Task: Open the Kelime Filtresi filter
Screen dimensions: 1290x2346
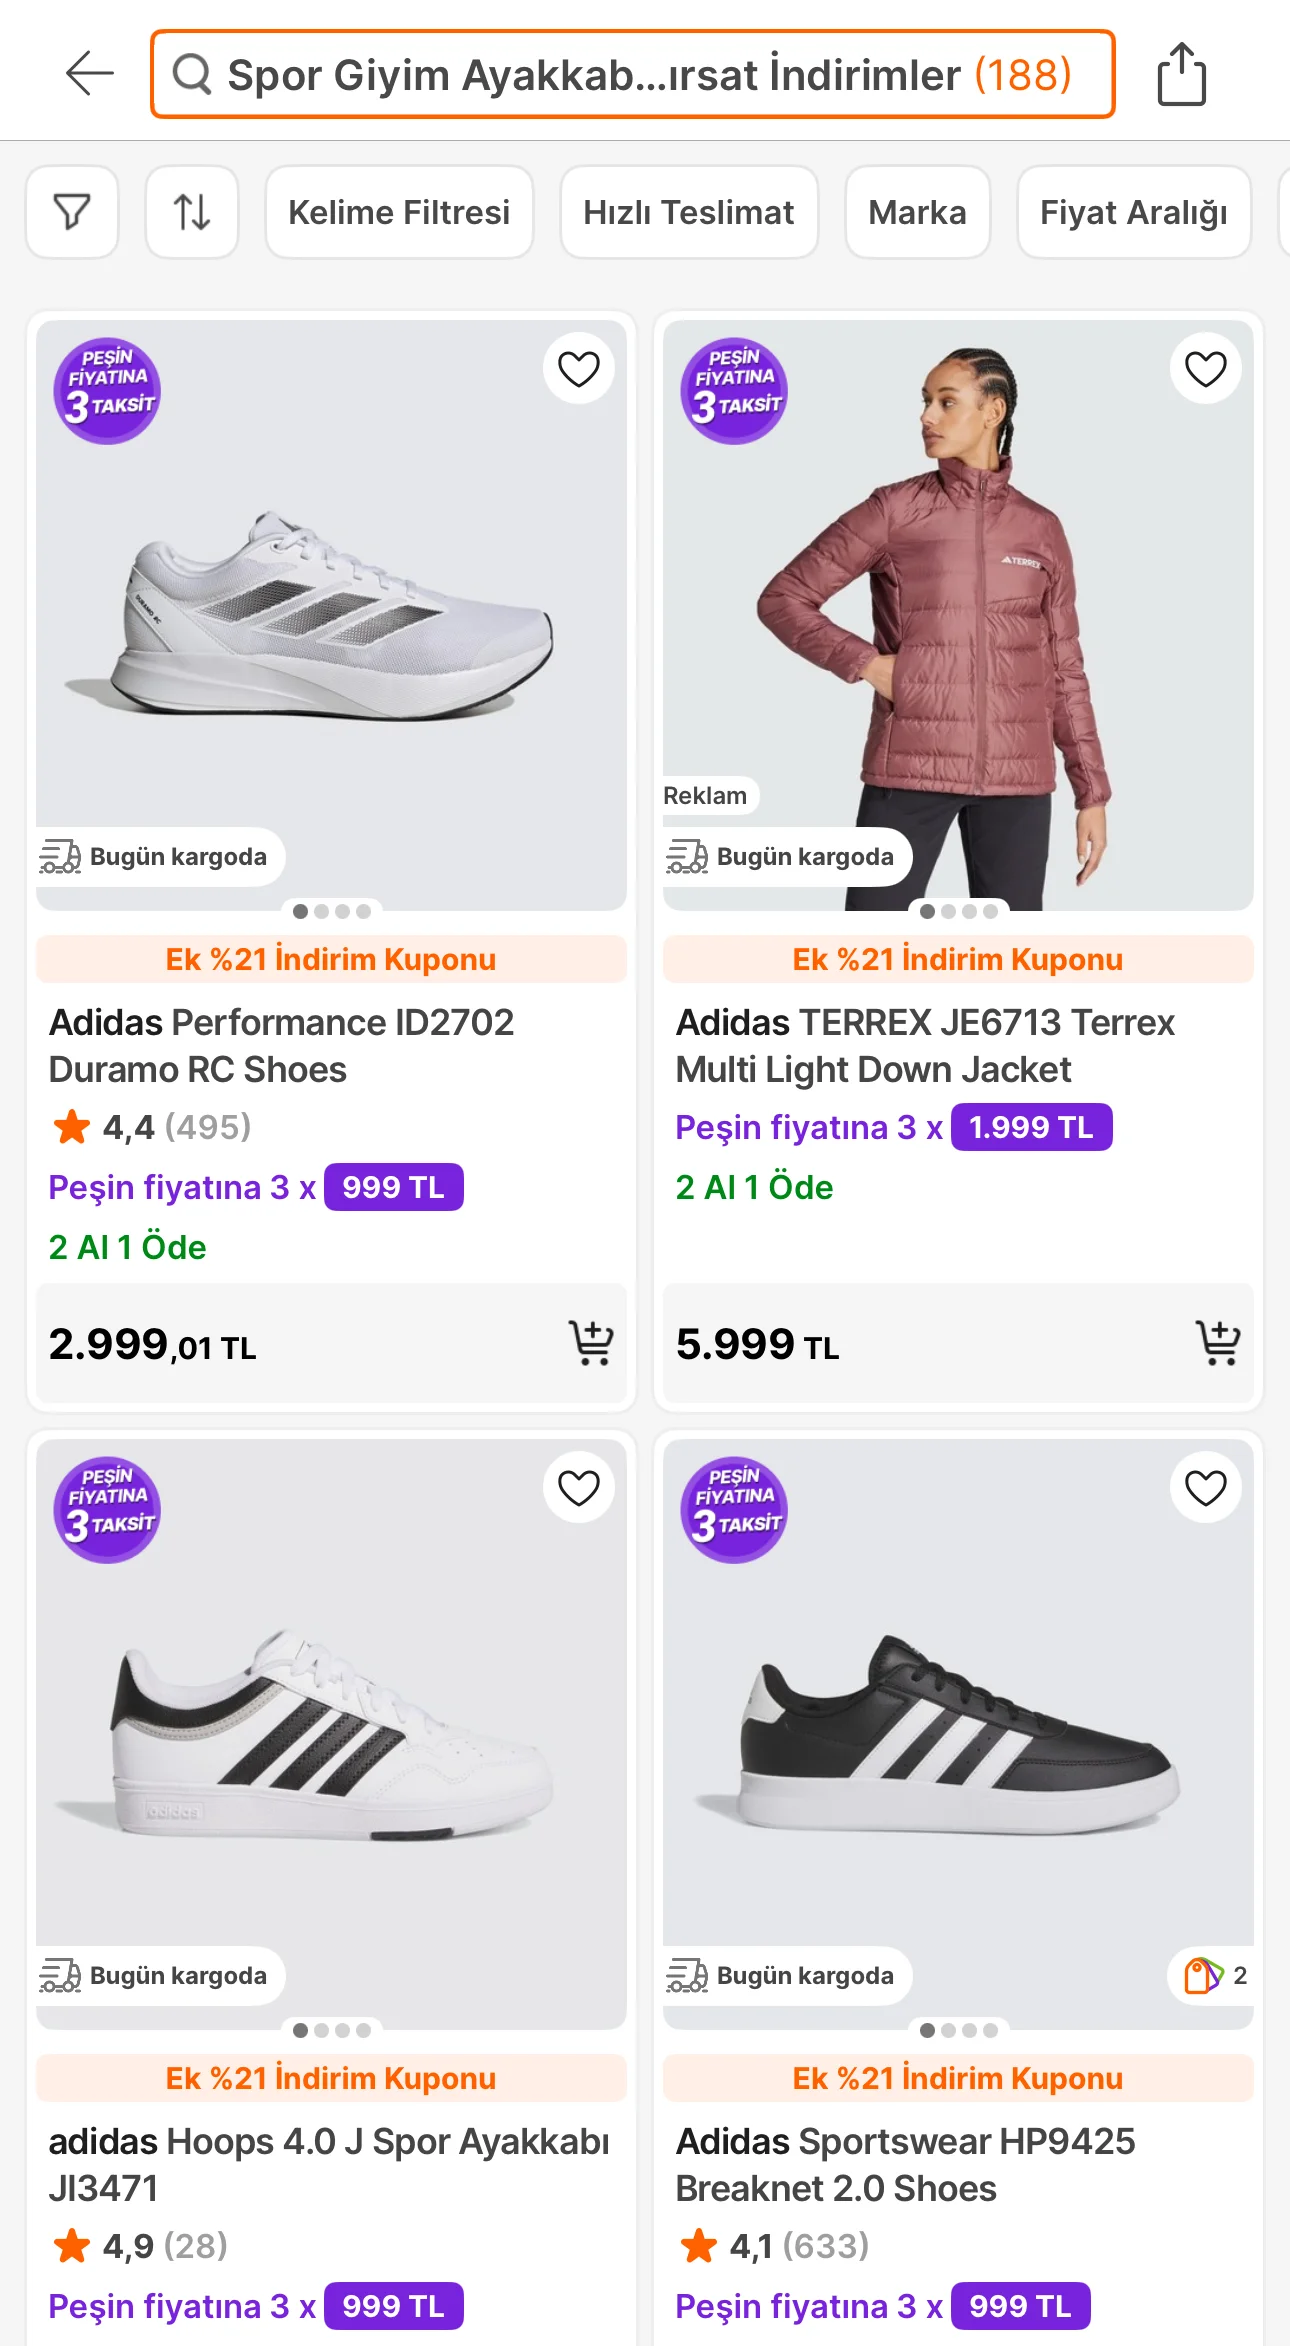Action: (399, 212)
